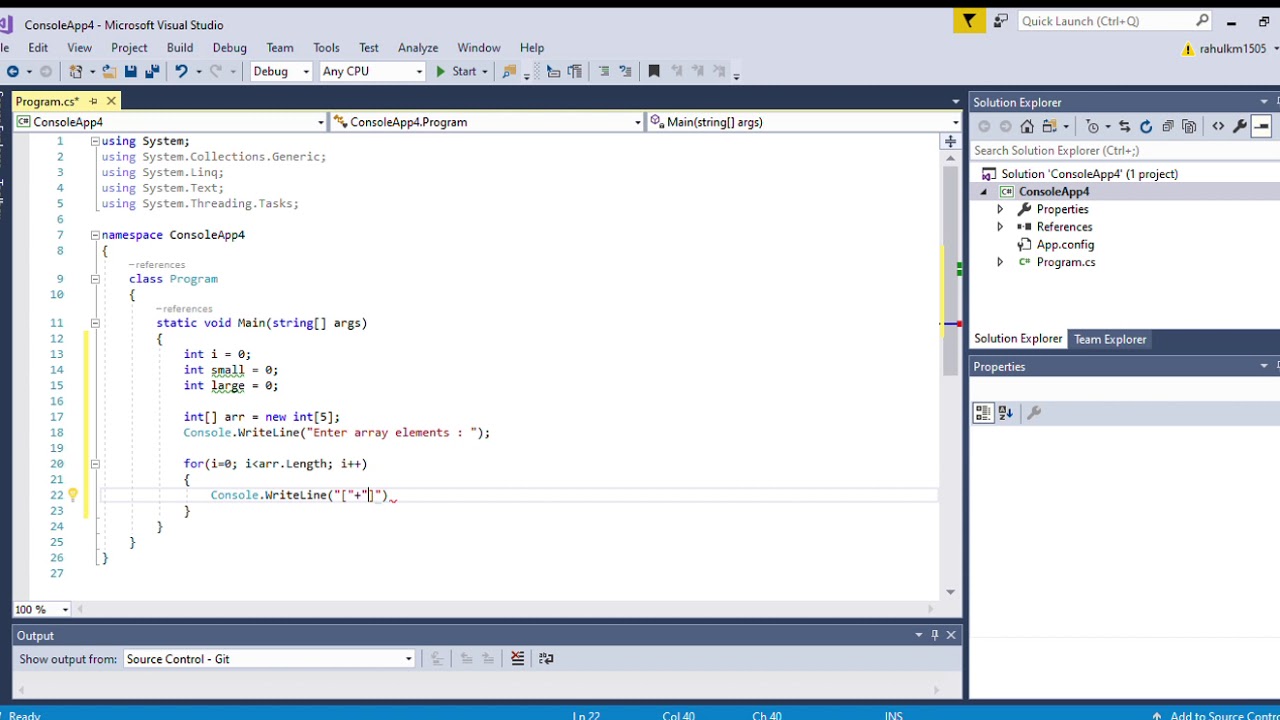Viewport: 1280px width, 720px height.
Task: Click the rahulkm1505 account name
Action: (x=1233, y=48)
